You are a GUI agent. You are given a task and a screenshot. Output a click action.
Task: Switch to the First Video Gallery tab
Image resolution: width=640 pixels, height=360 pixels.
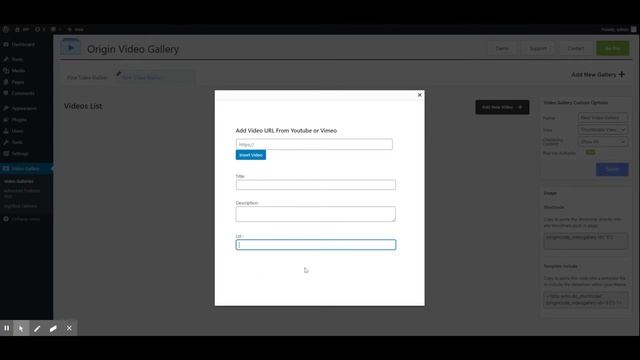87,78
